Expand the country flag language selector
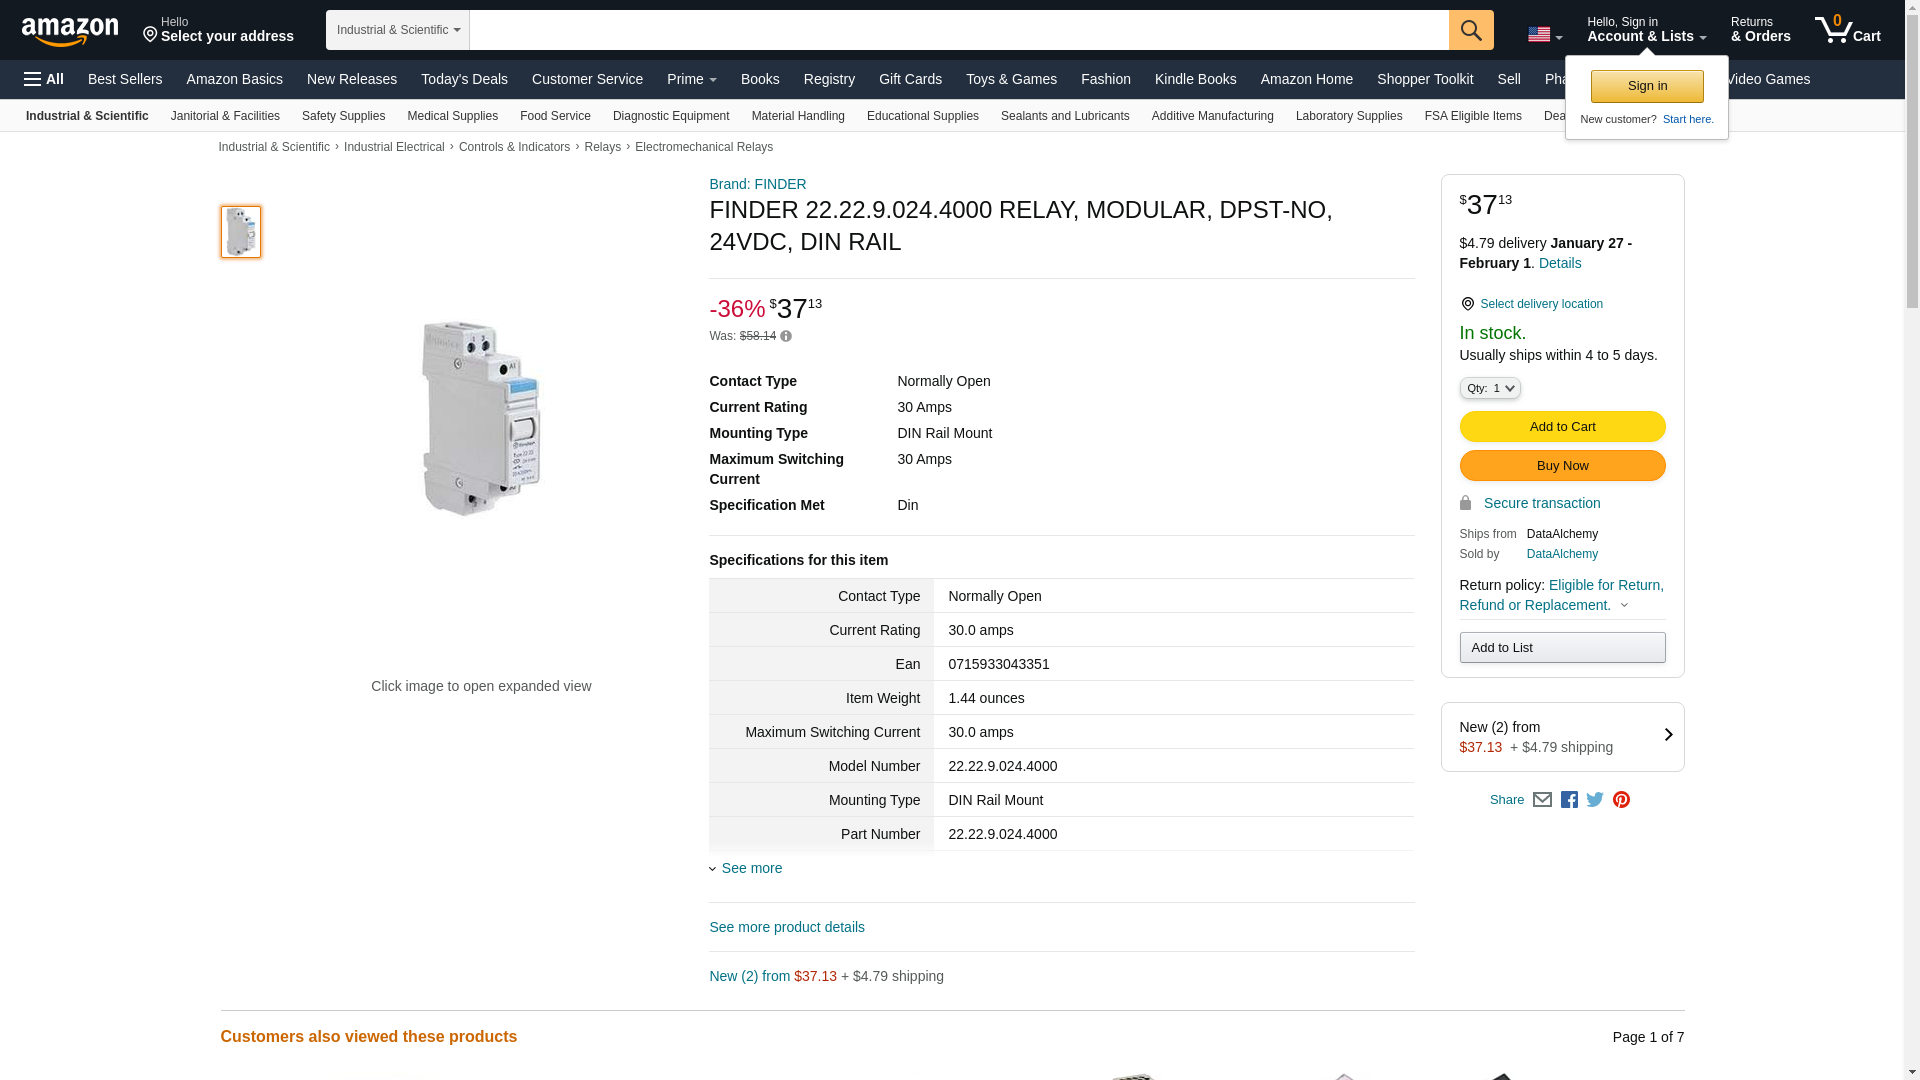Screen dimensions: 1920x1080 coord(1544,35)
